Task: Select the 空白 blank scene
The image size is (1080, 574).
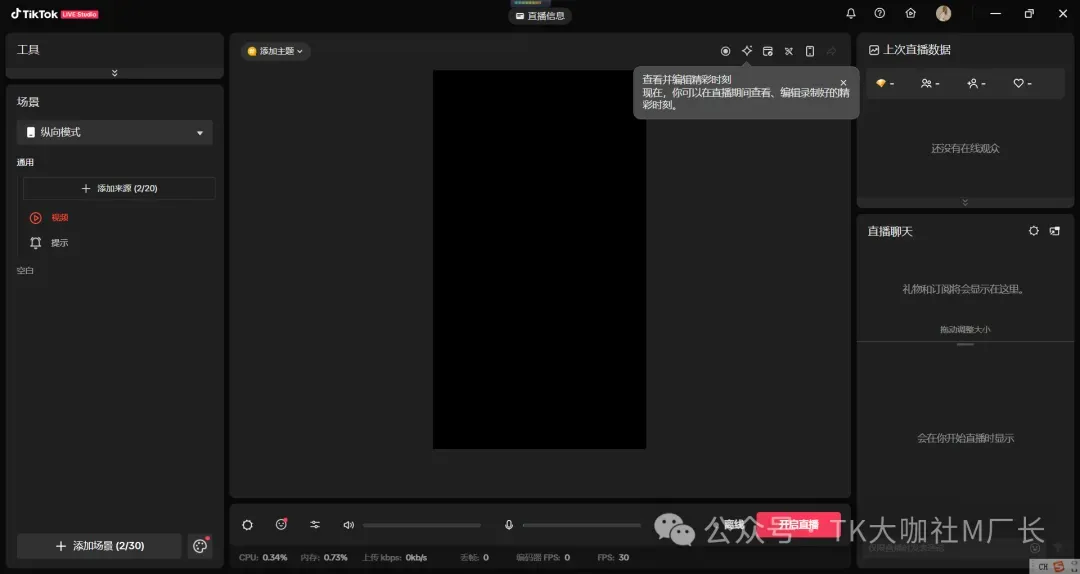Action: coord(25,271)
